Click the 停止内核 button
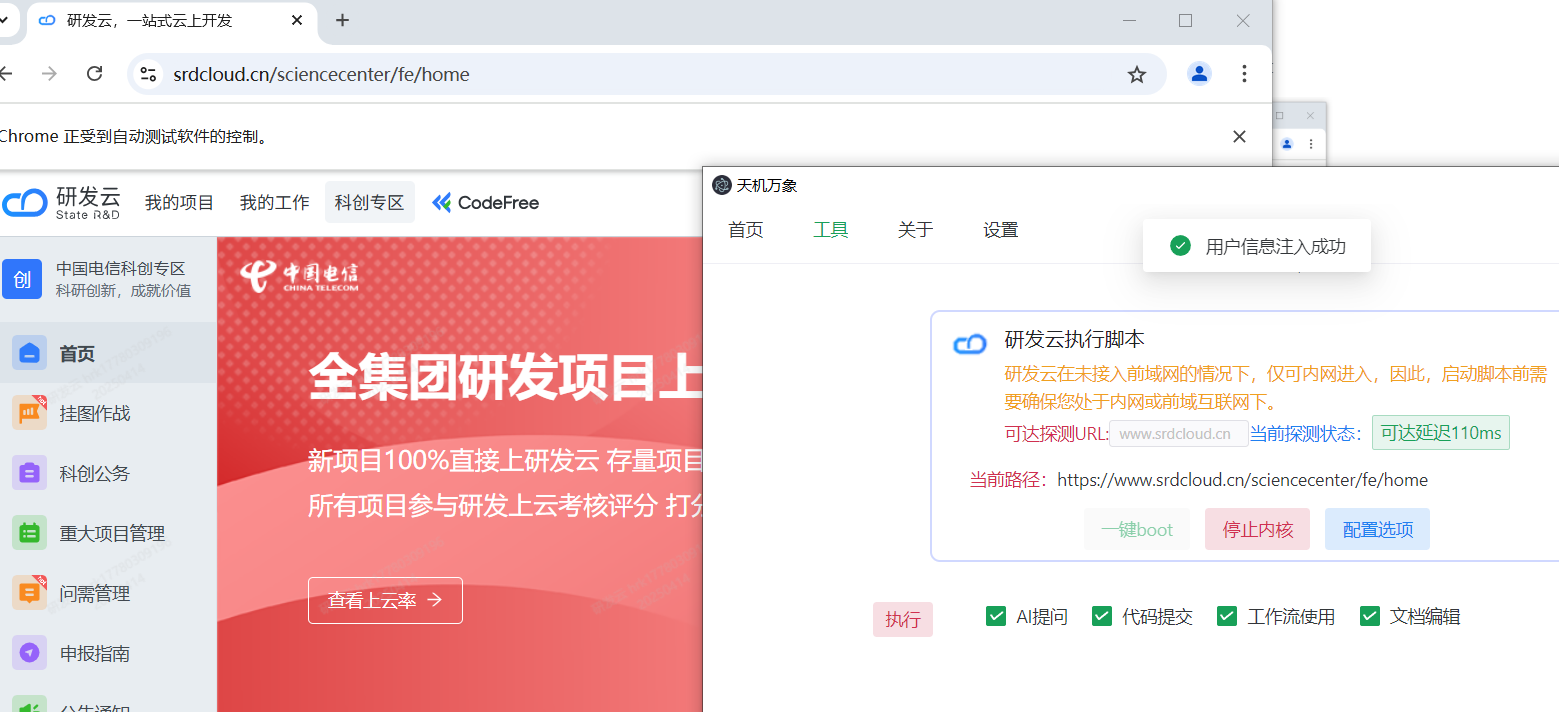The image size is (1559, 712). (x=1257, y=529)
